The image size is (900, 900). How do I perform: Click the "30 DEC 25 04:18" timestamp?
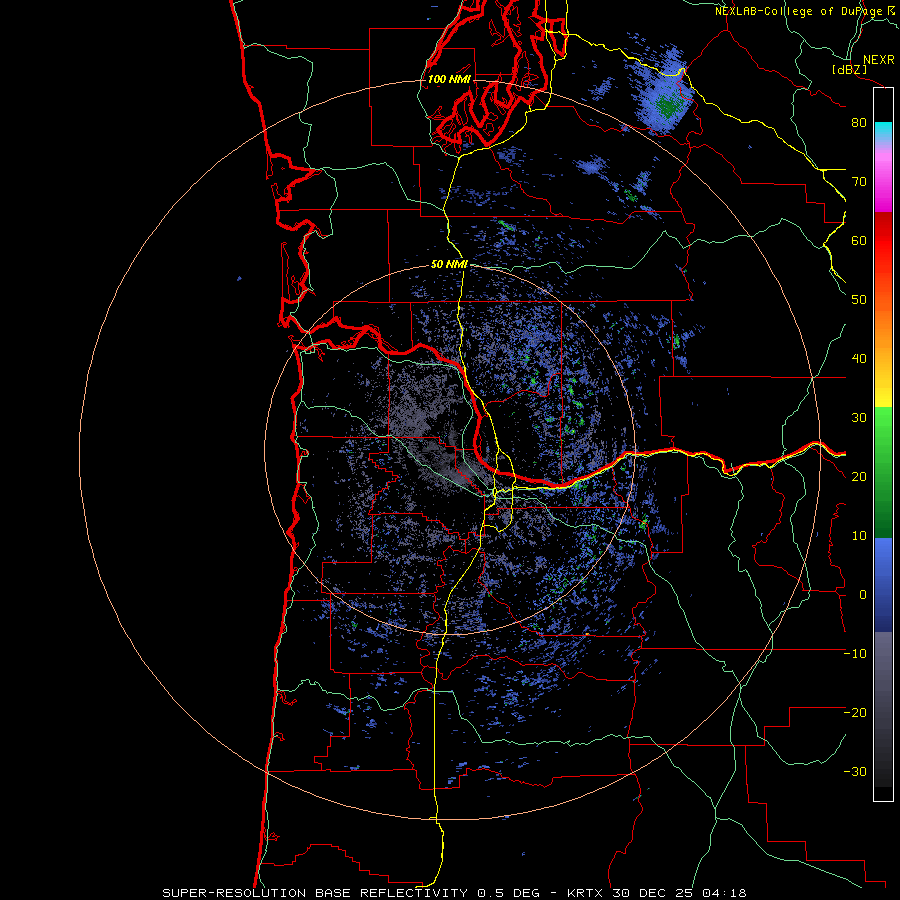pyautogui.click(x=679, y=893)
